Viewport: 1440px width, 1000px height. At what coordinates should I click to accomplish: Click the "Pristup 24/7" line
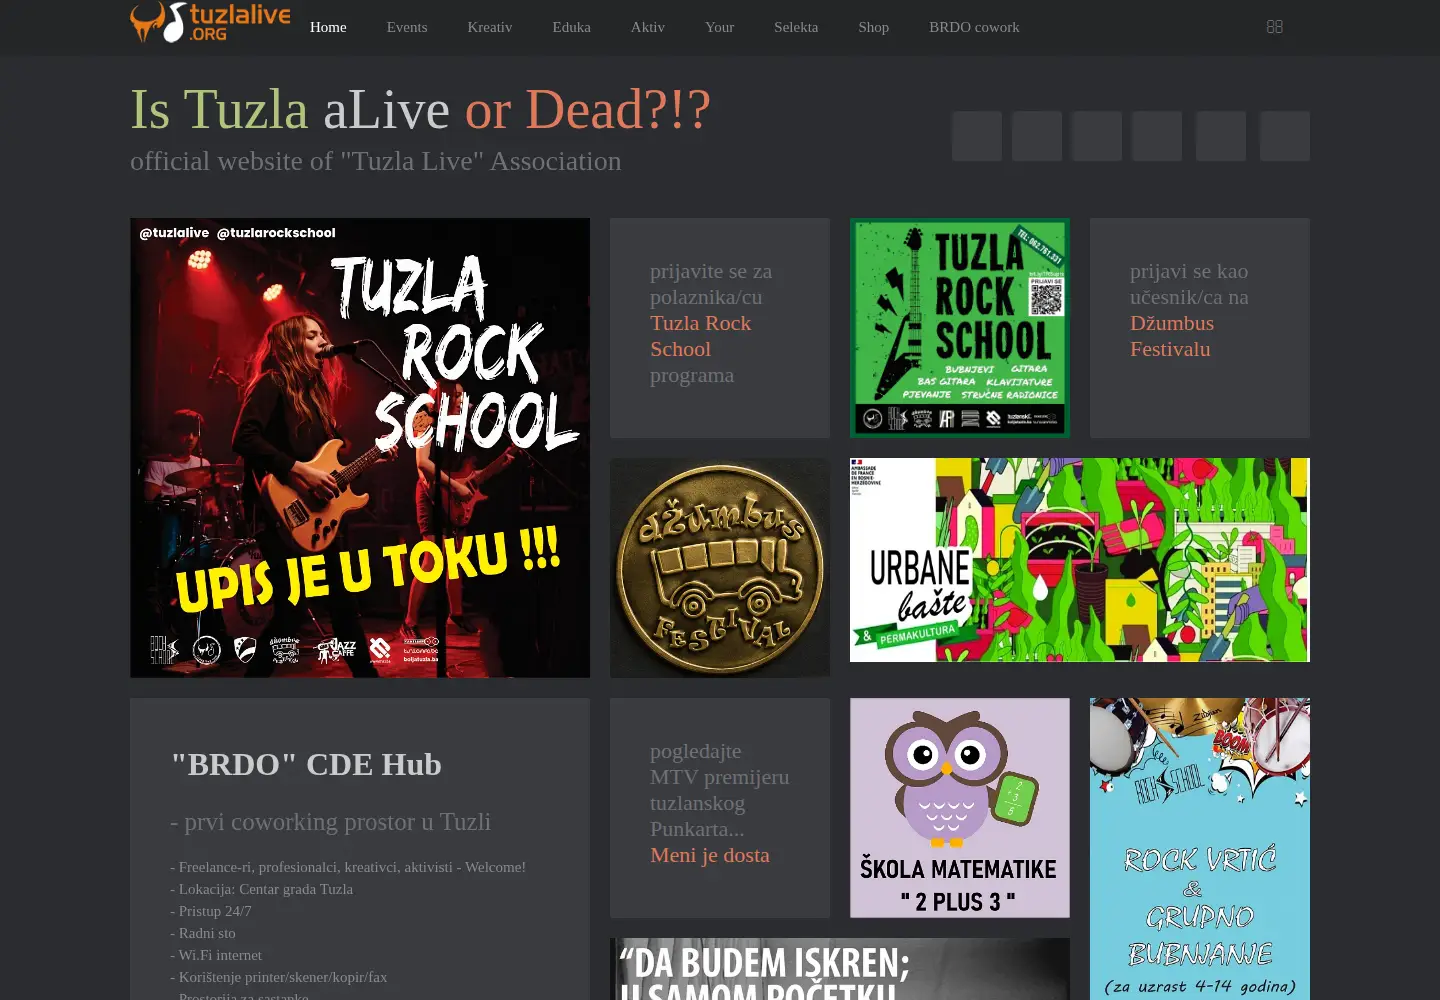211,911
